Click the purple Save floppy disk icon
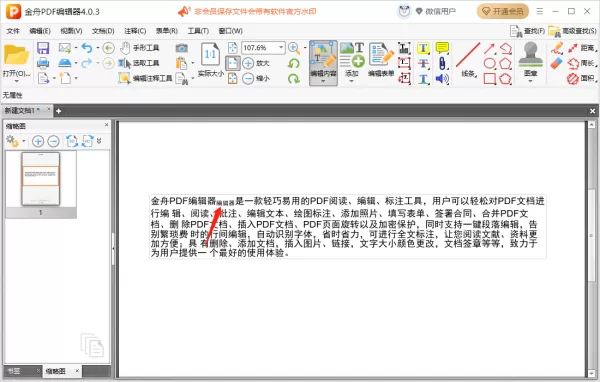The height and width of the screenshot is (382, 600). [43, 48]
